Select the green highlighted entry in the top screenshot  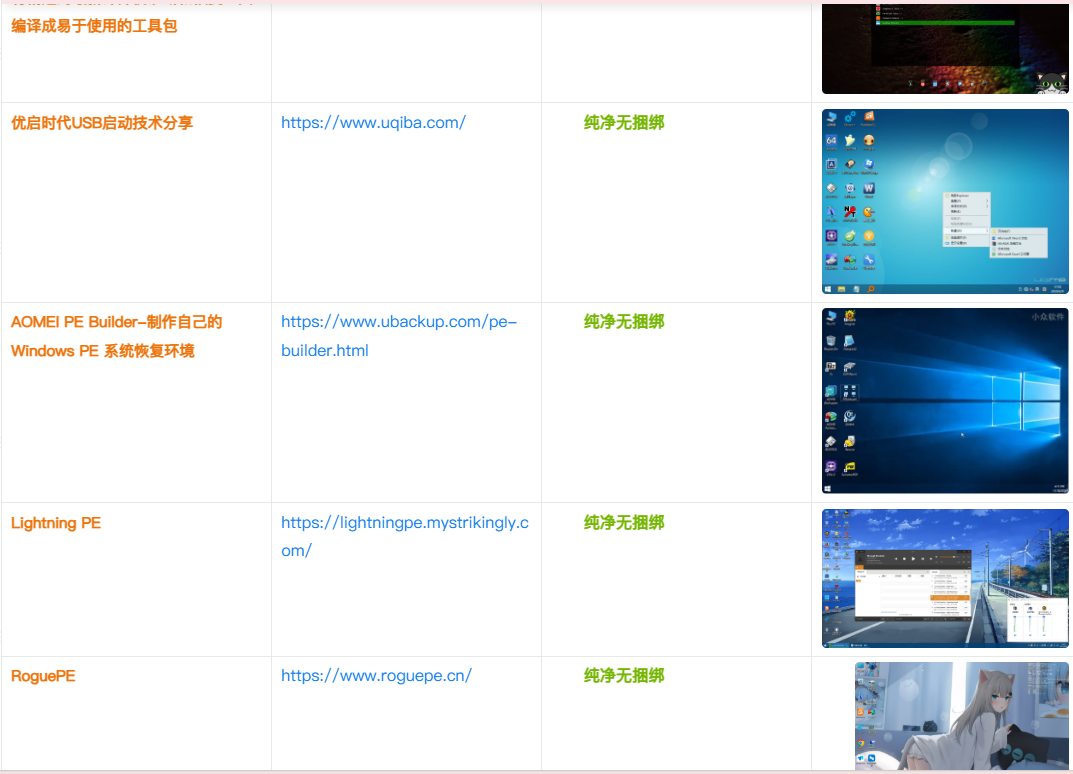[945, 22]
